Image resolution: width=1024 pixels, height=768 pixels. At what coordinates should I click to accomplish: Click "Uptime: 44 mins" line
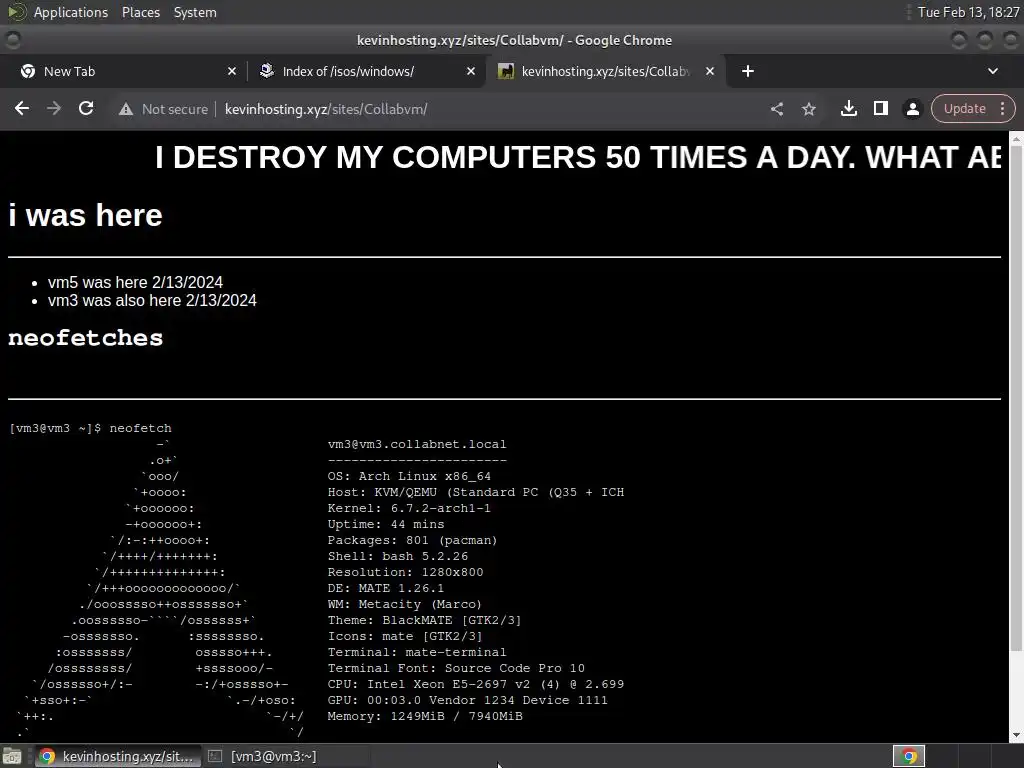pos(385,524)
